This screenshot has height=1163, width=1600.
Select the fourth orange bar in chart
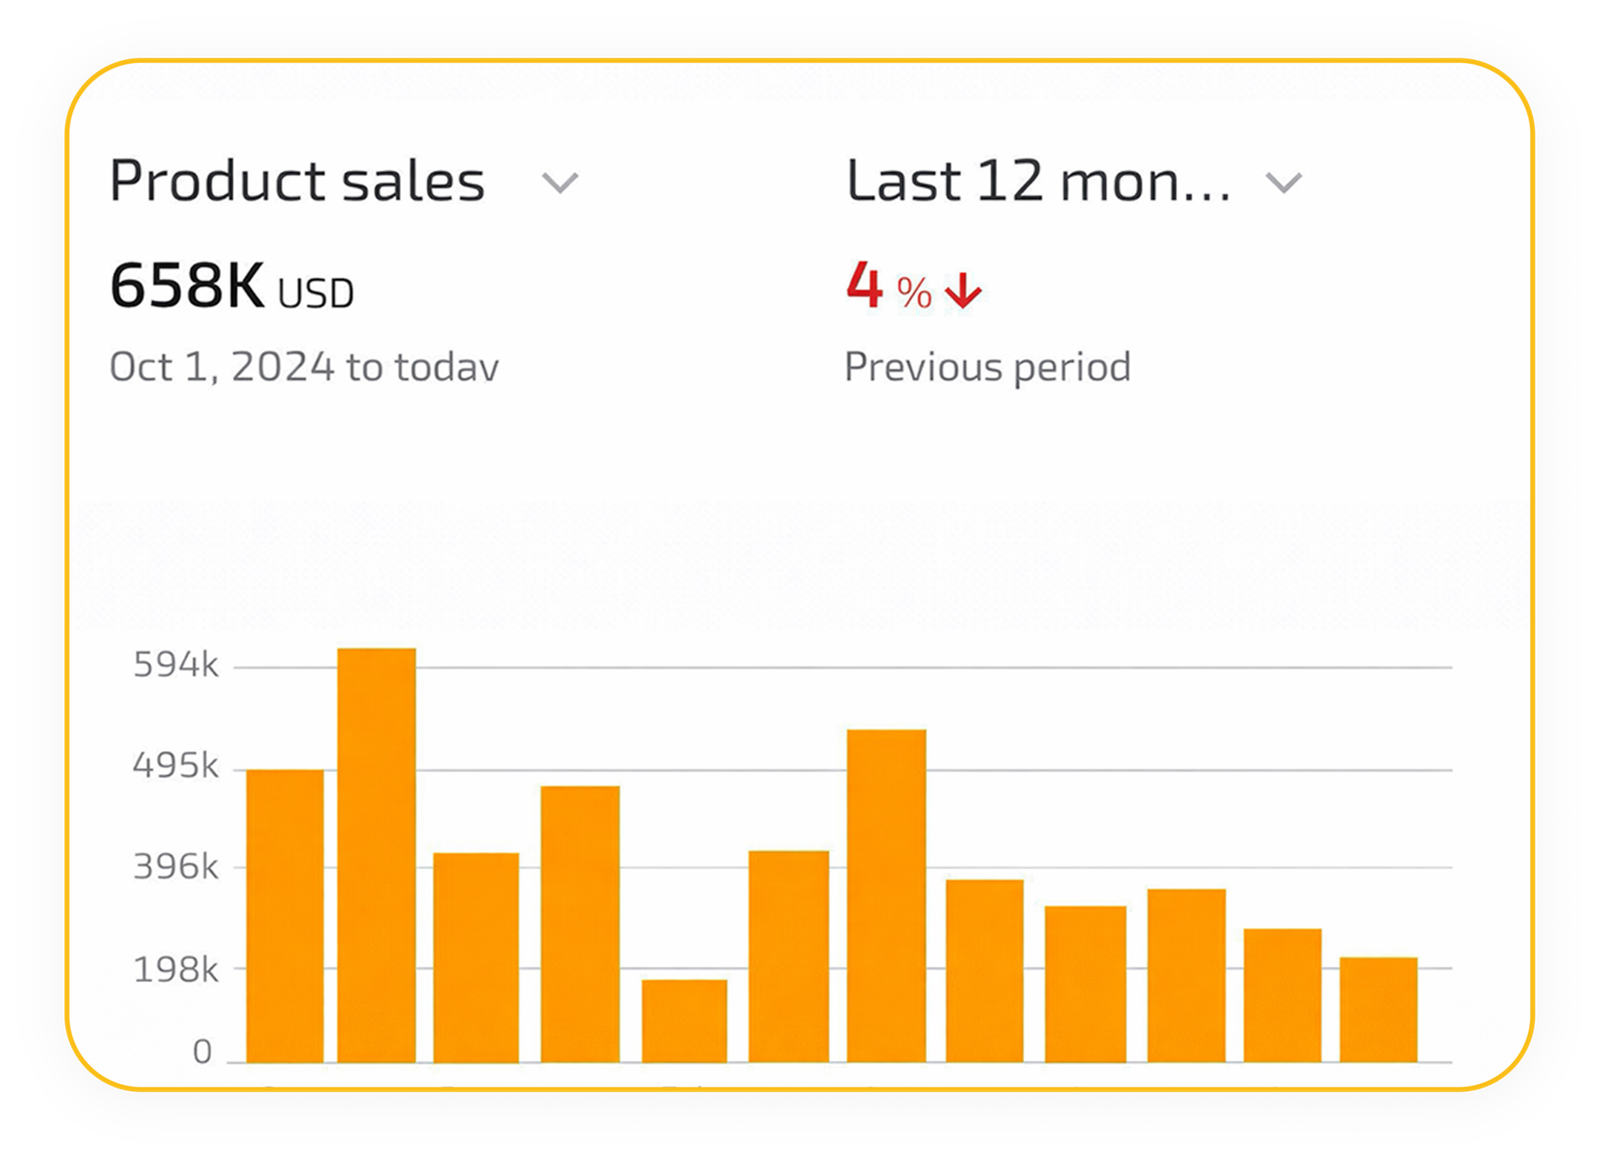580,923
